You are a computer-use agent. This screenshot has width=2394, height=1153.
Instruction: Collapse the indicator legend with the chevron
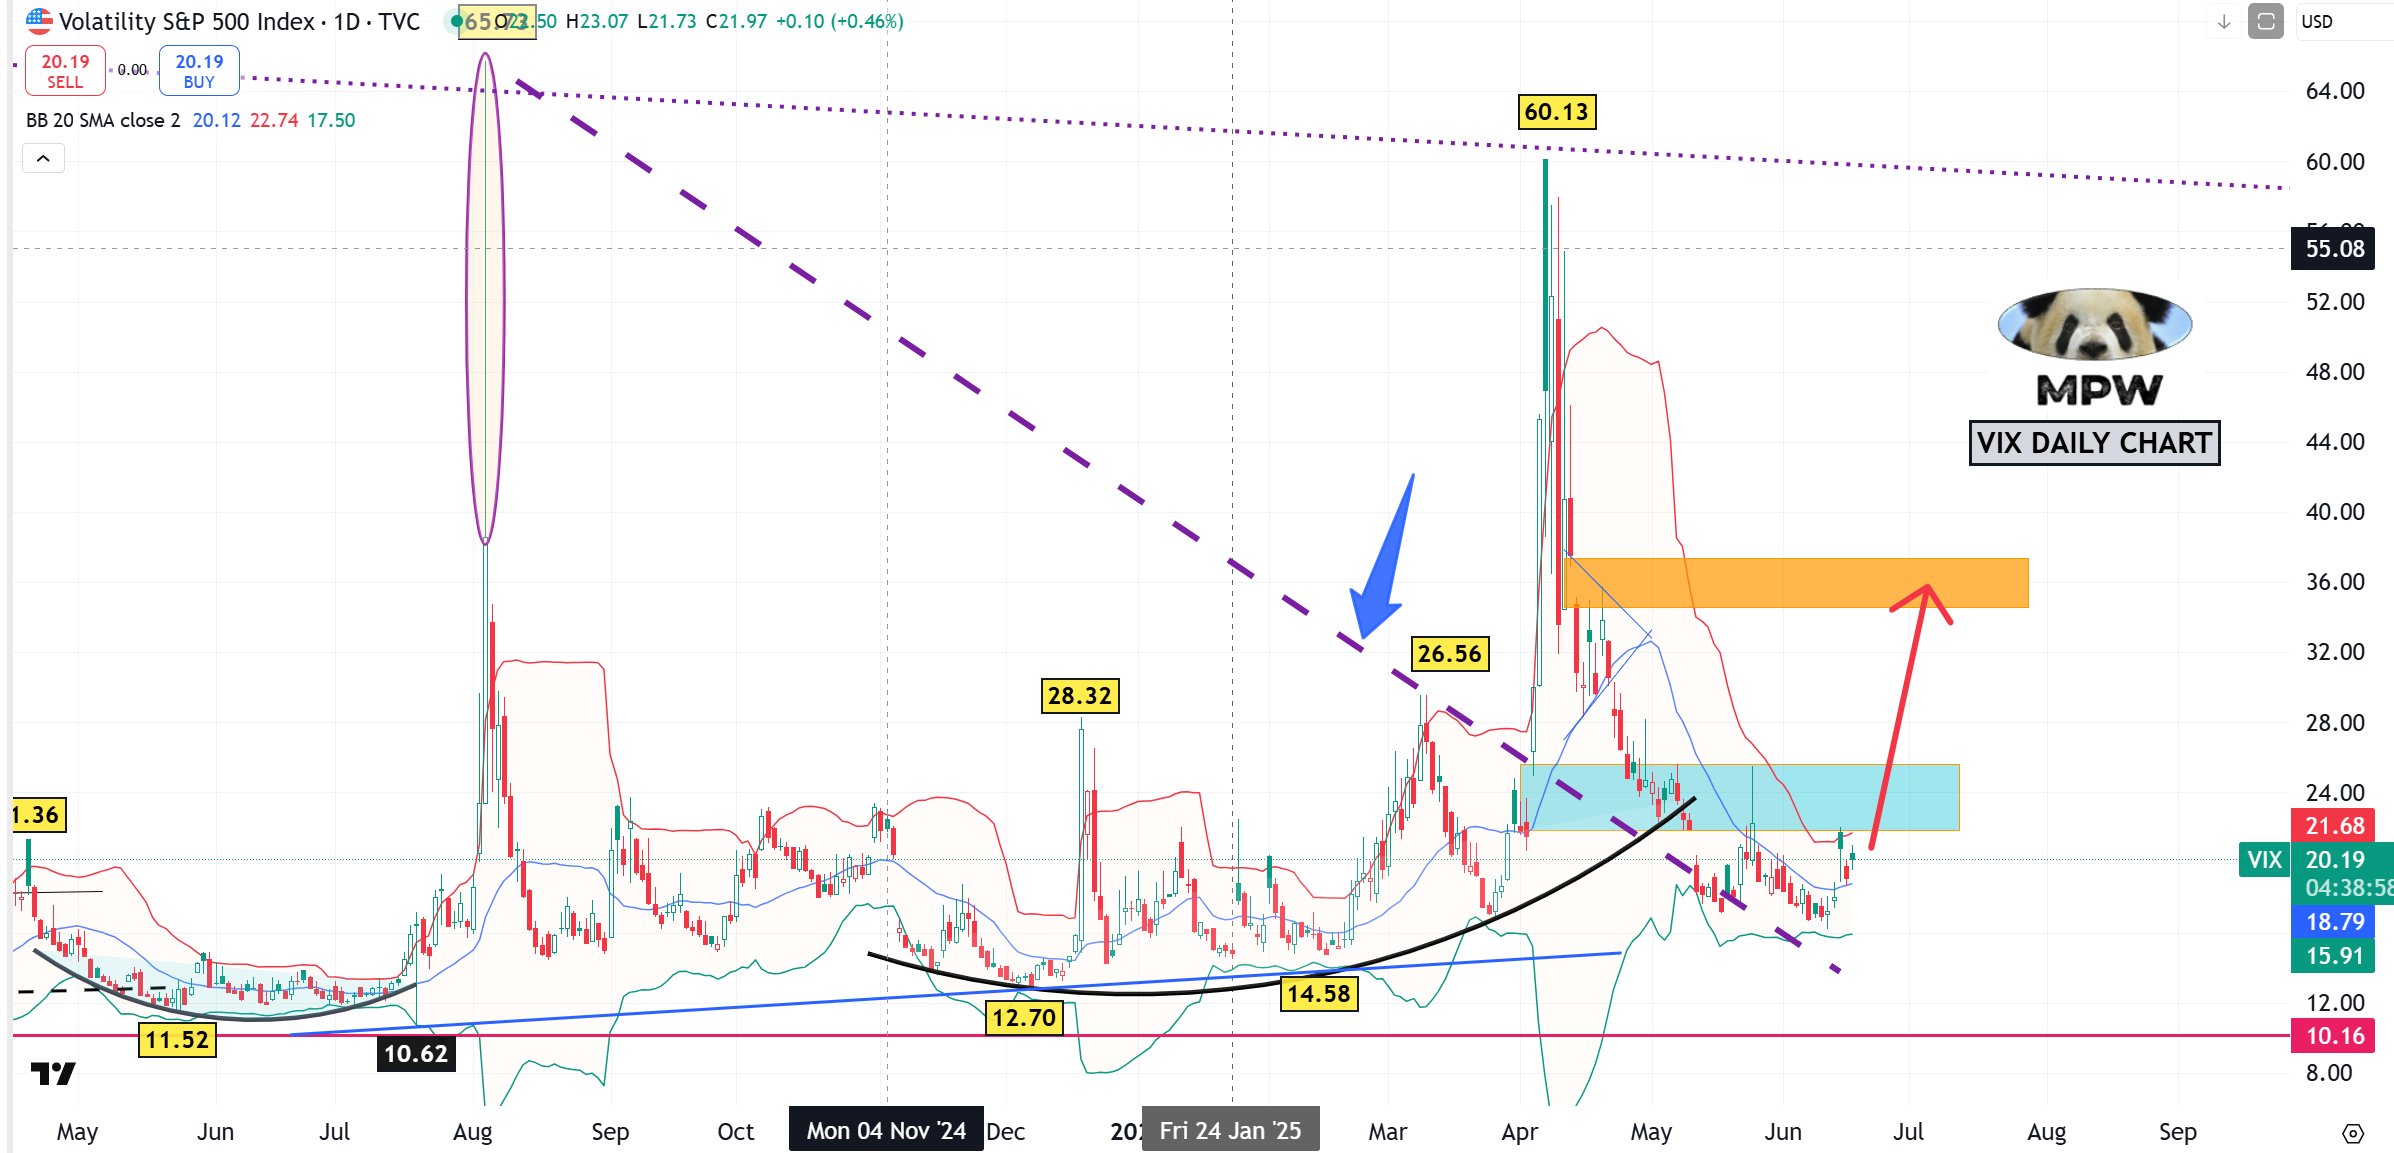(43, 158)
